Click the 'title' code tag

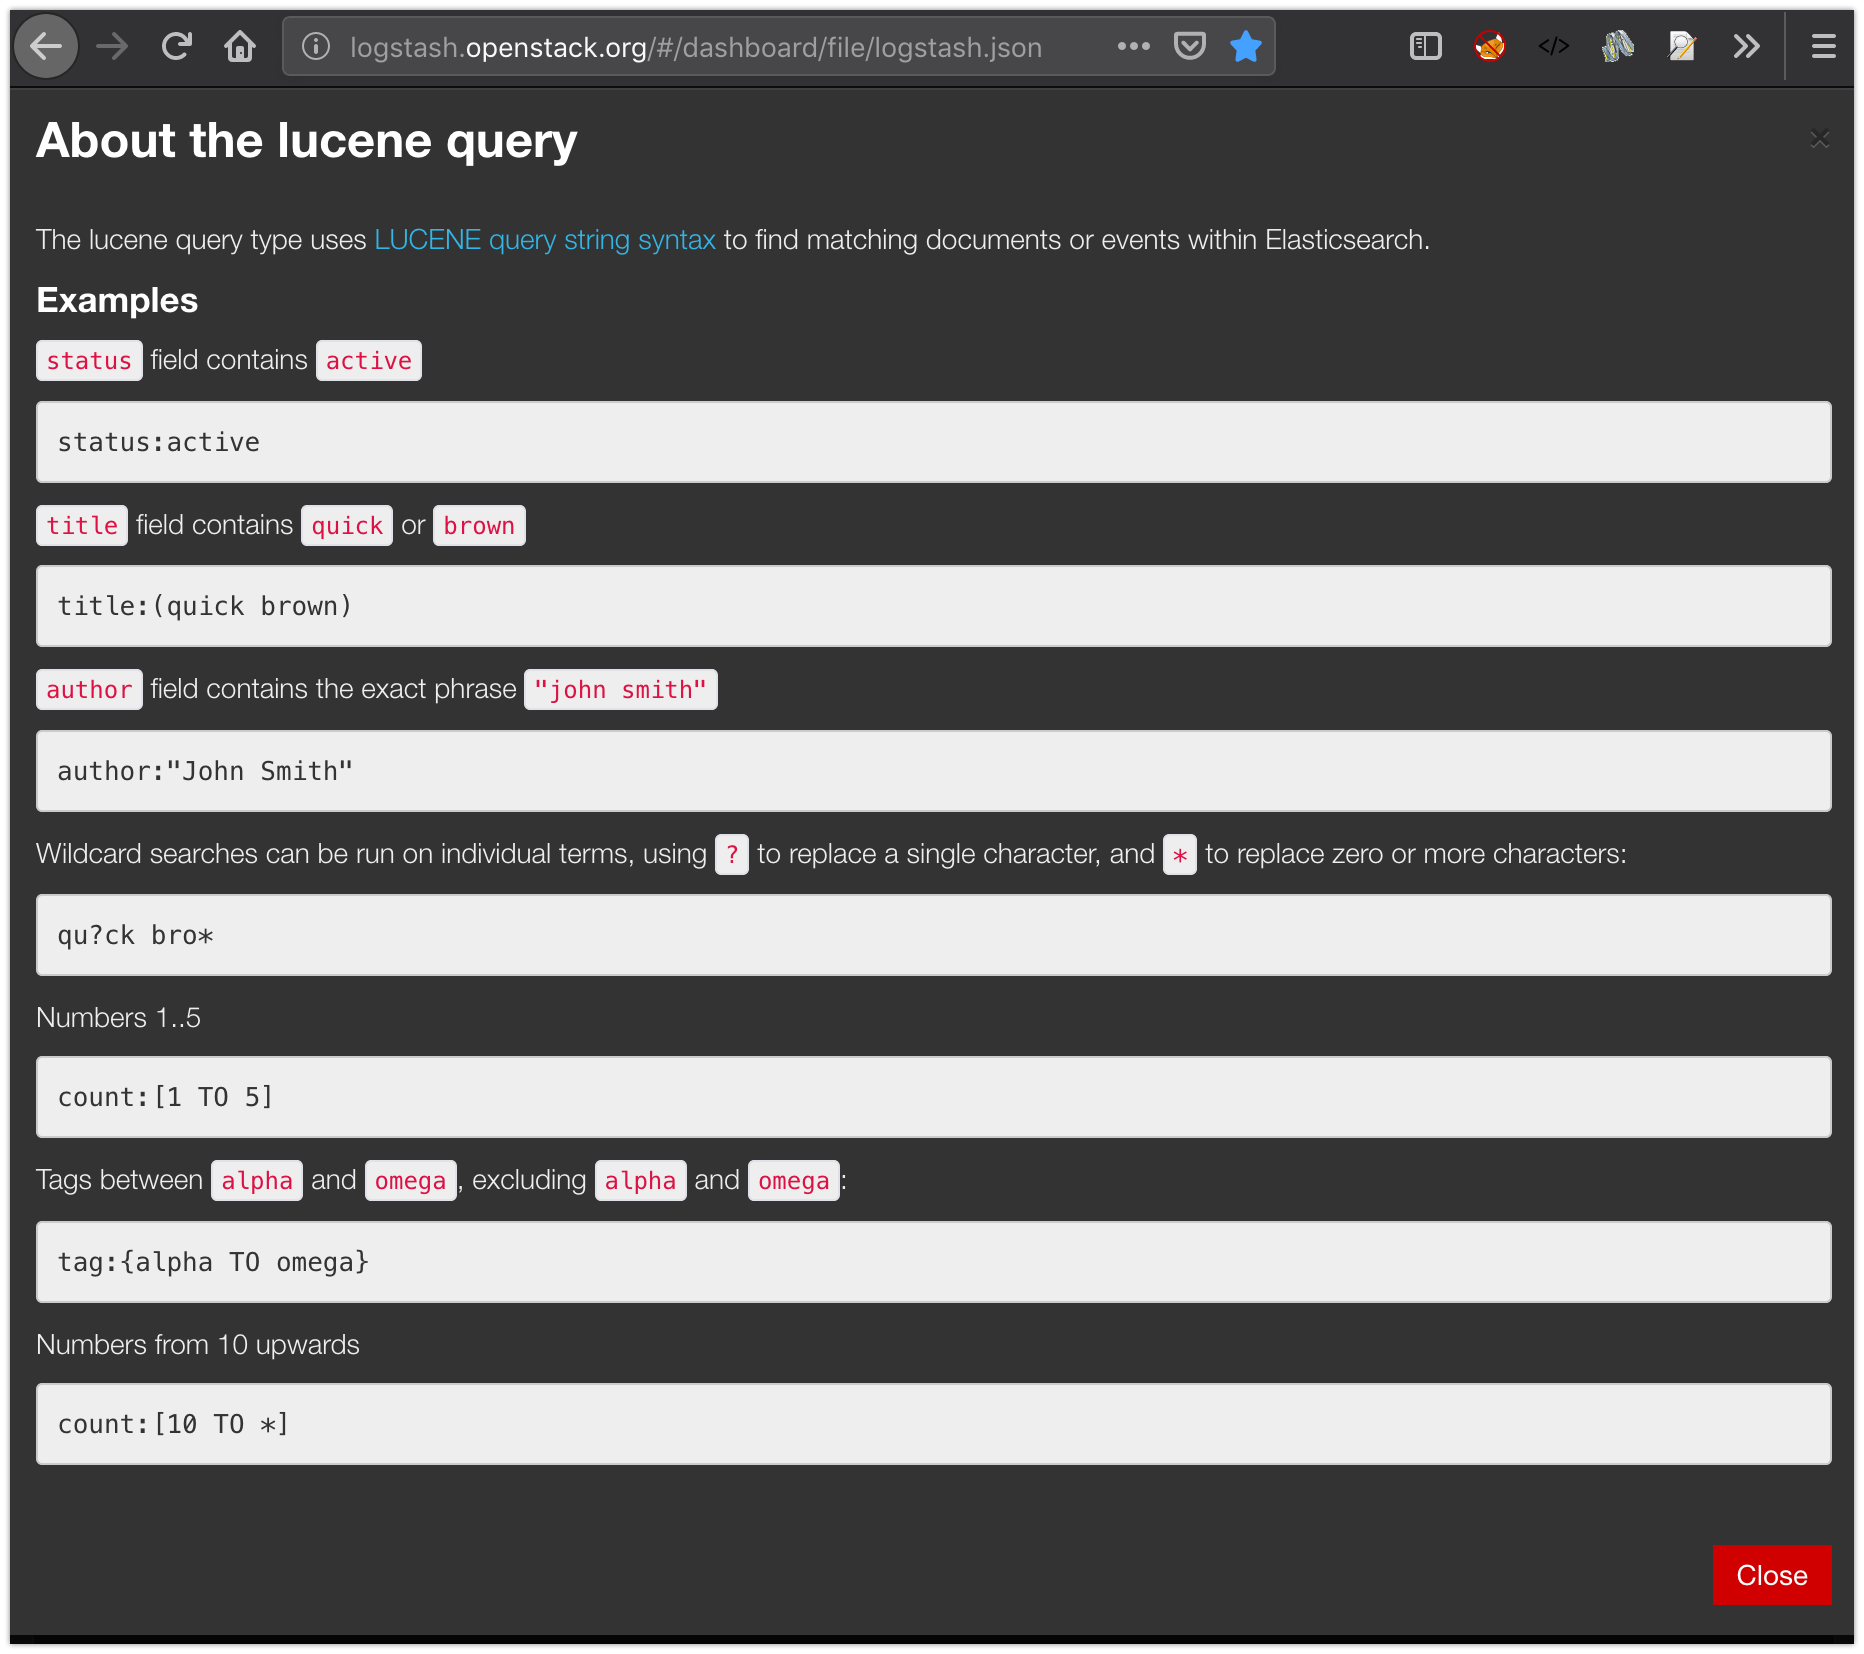tap(82, 526)
